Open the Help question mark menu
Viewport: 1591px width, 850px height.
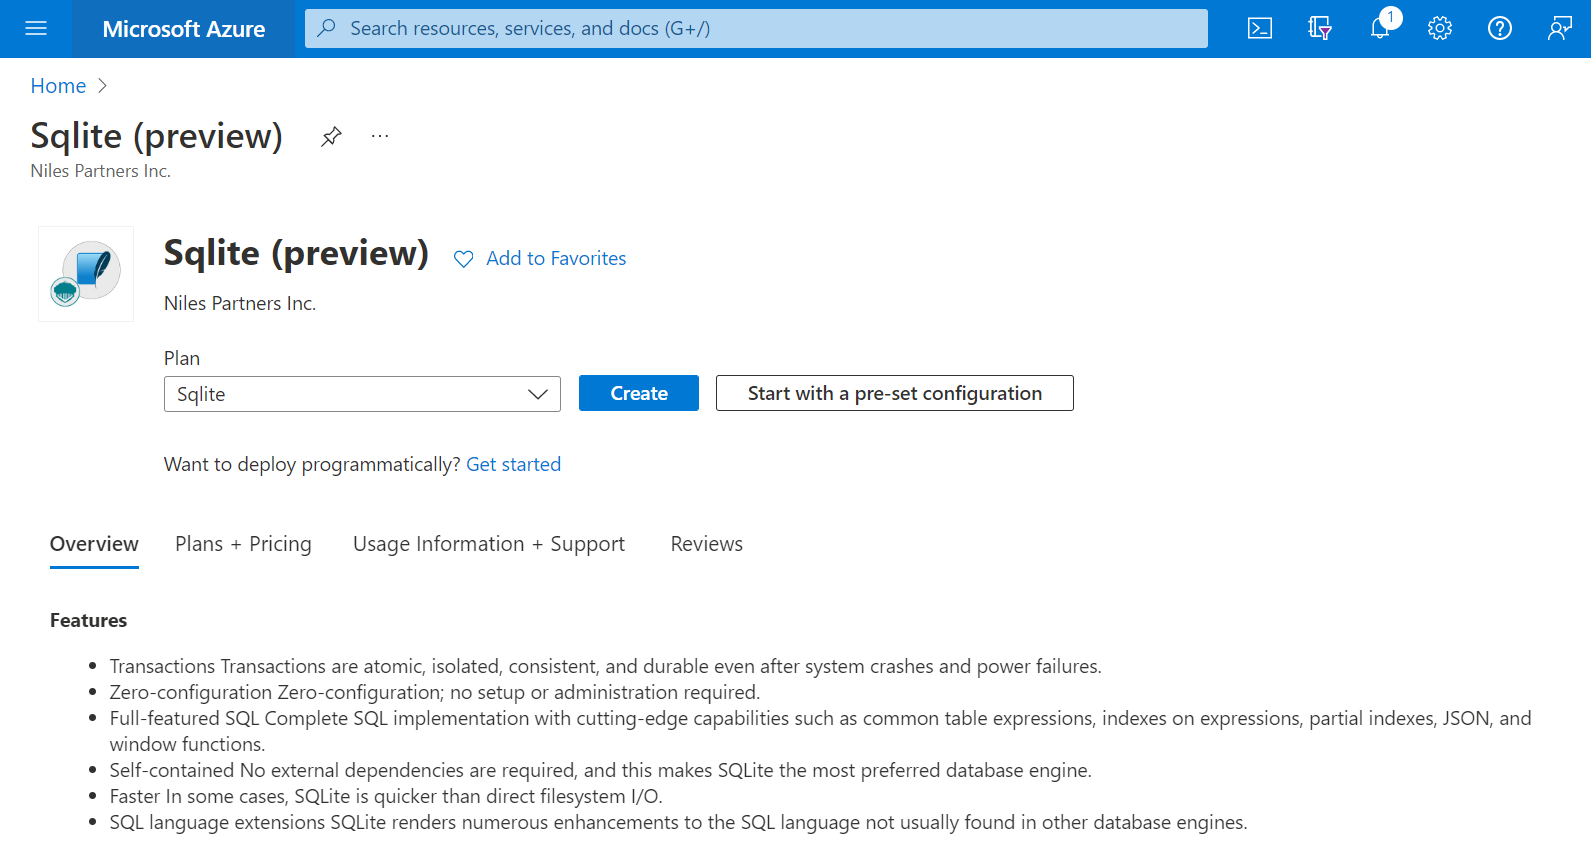(x=1500, y=28)
